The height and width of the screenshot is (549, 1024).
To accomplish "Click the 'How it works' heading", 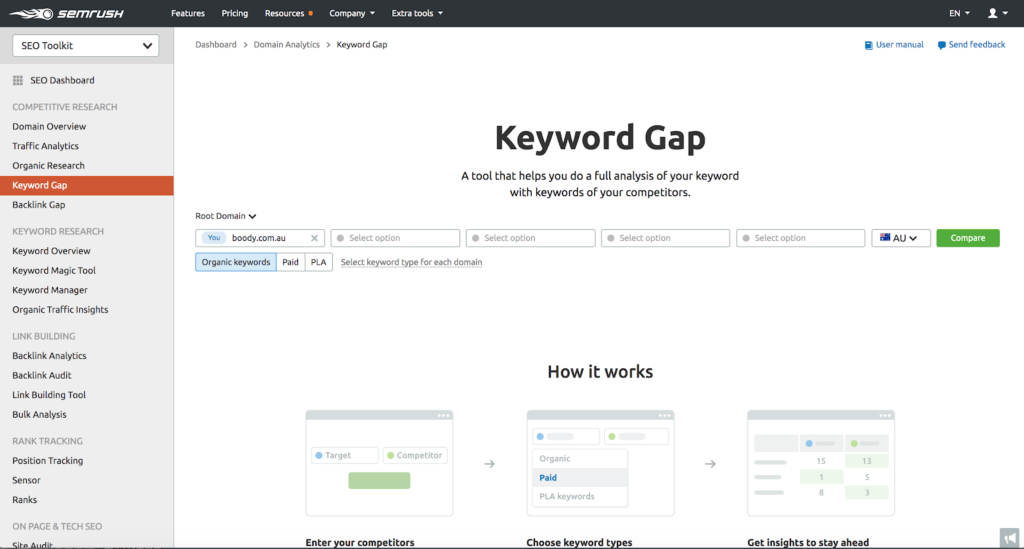I will coord(600,371).
